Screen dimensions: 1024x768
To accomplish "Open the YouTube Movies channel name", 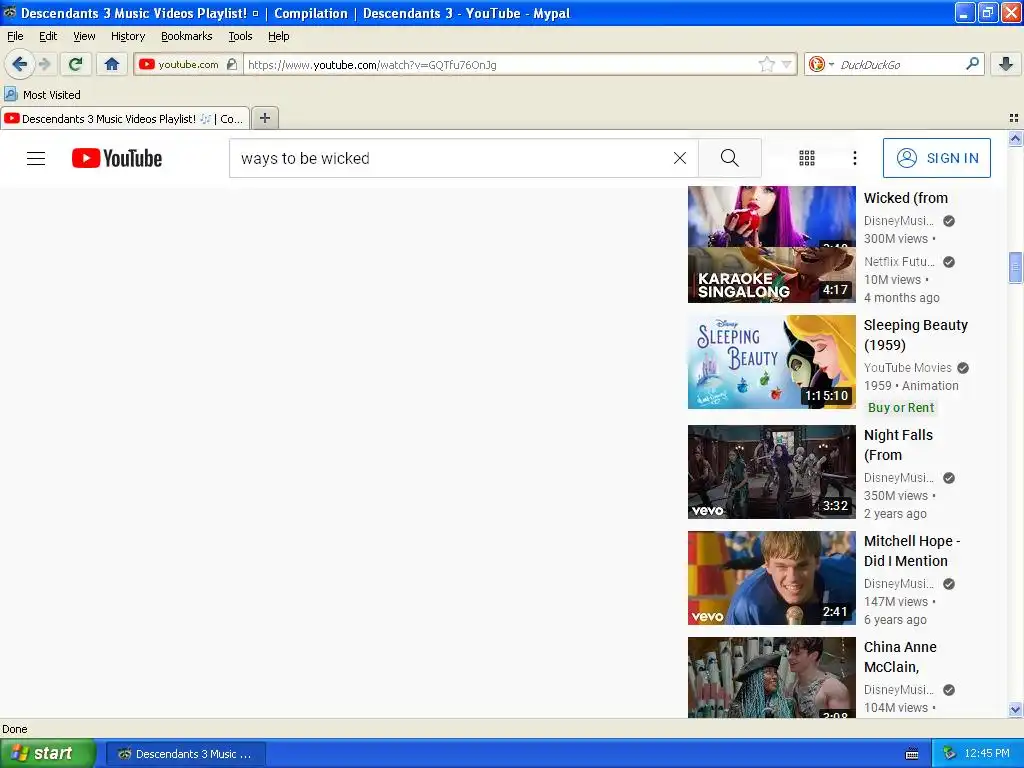I will coord(907,368).
